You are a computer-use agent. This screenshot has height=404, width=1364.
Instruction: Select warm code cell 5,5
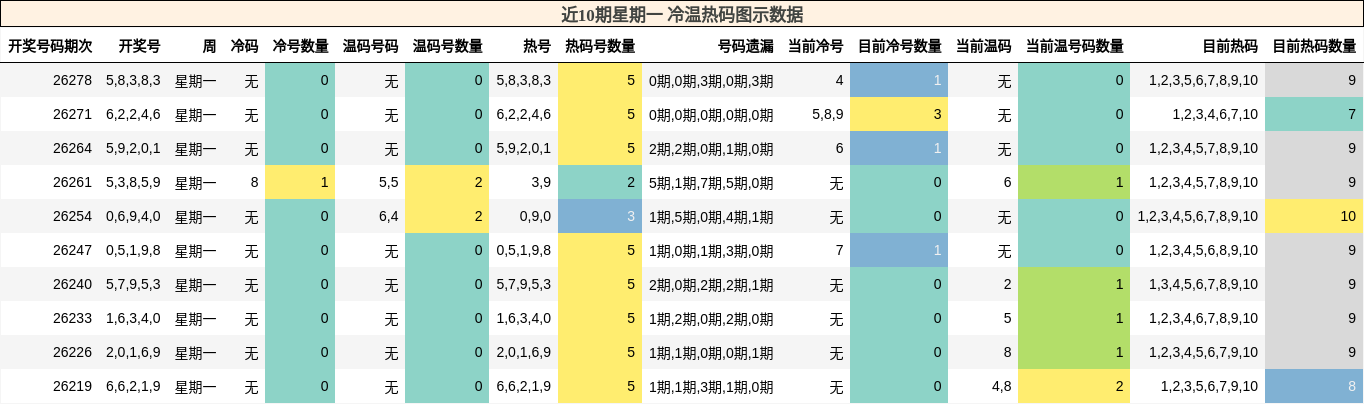(x=389, y=182)
